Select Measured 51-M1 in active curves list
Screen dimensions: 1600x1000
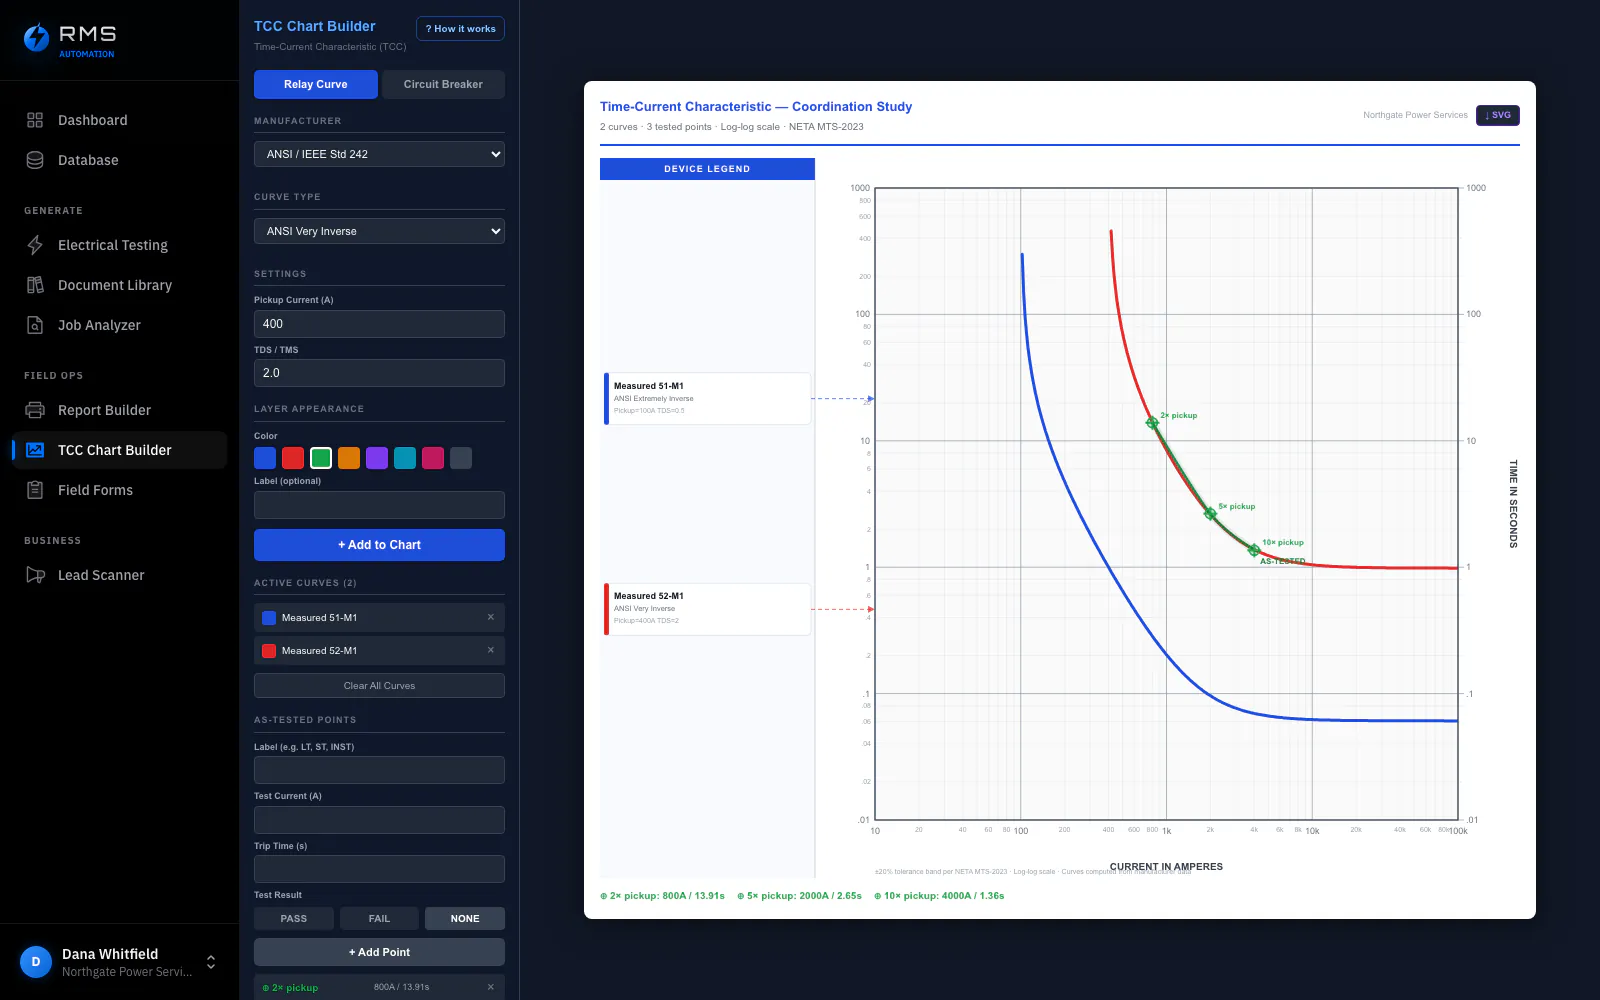tap(379, 617)
